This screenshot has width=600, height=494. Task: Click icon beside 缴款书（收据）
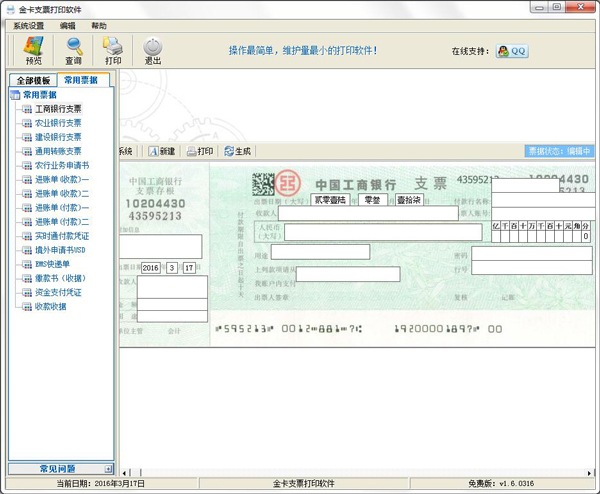point(27,278)
